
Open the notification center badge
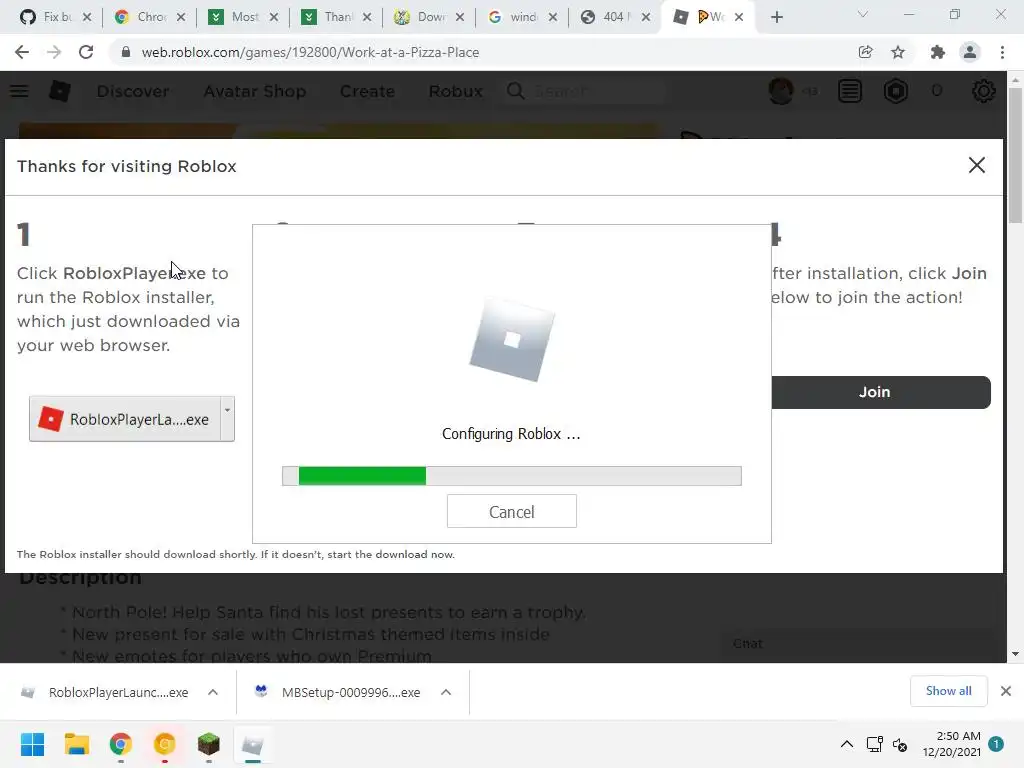996,744
